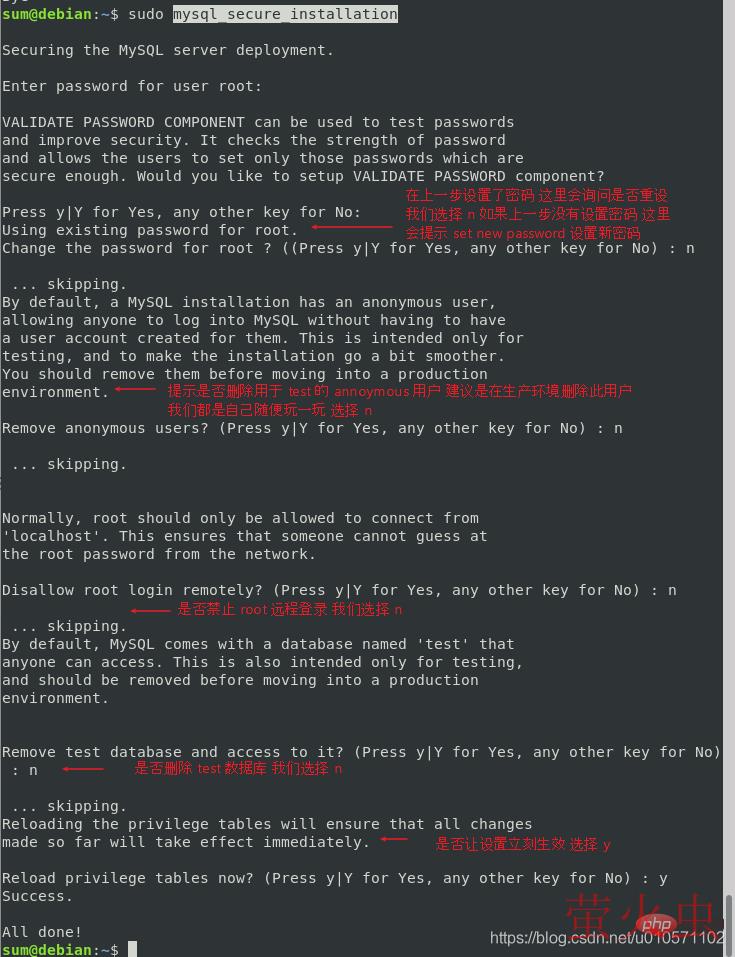Click the "Enter password for user root:" line
The image size is (735, 957).
point(132,86)
